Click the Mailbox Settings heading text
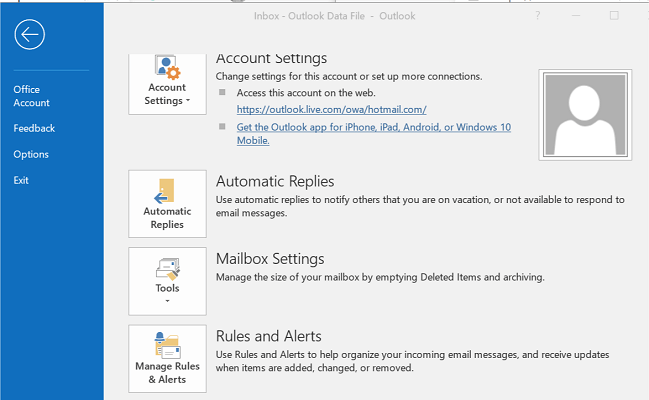This screenshot has width=649, height=400. (x=270, y=258)
